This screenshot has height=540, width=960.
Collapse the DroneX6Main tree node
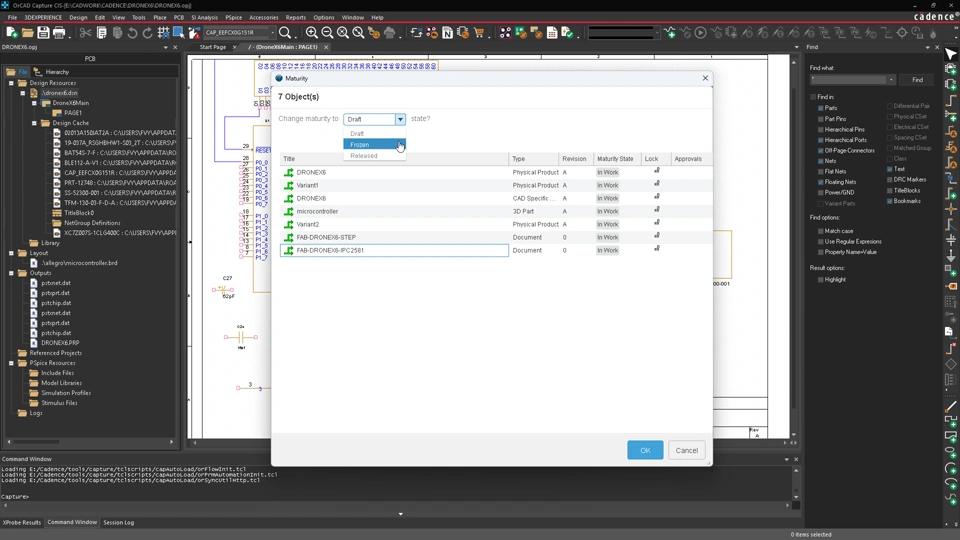tap(34, 103)
